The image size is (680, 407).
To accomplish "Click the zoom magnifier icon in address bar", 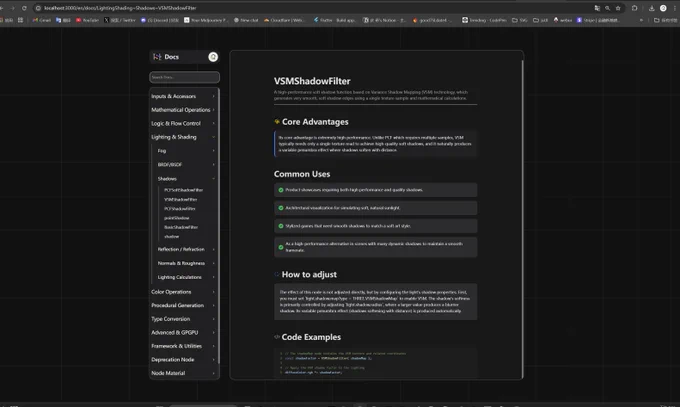I will pos(608,8).
